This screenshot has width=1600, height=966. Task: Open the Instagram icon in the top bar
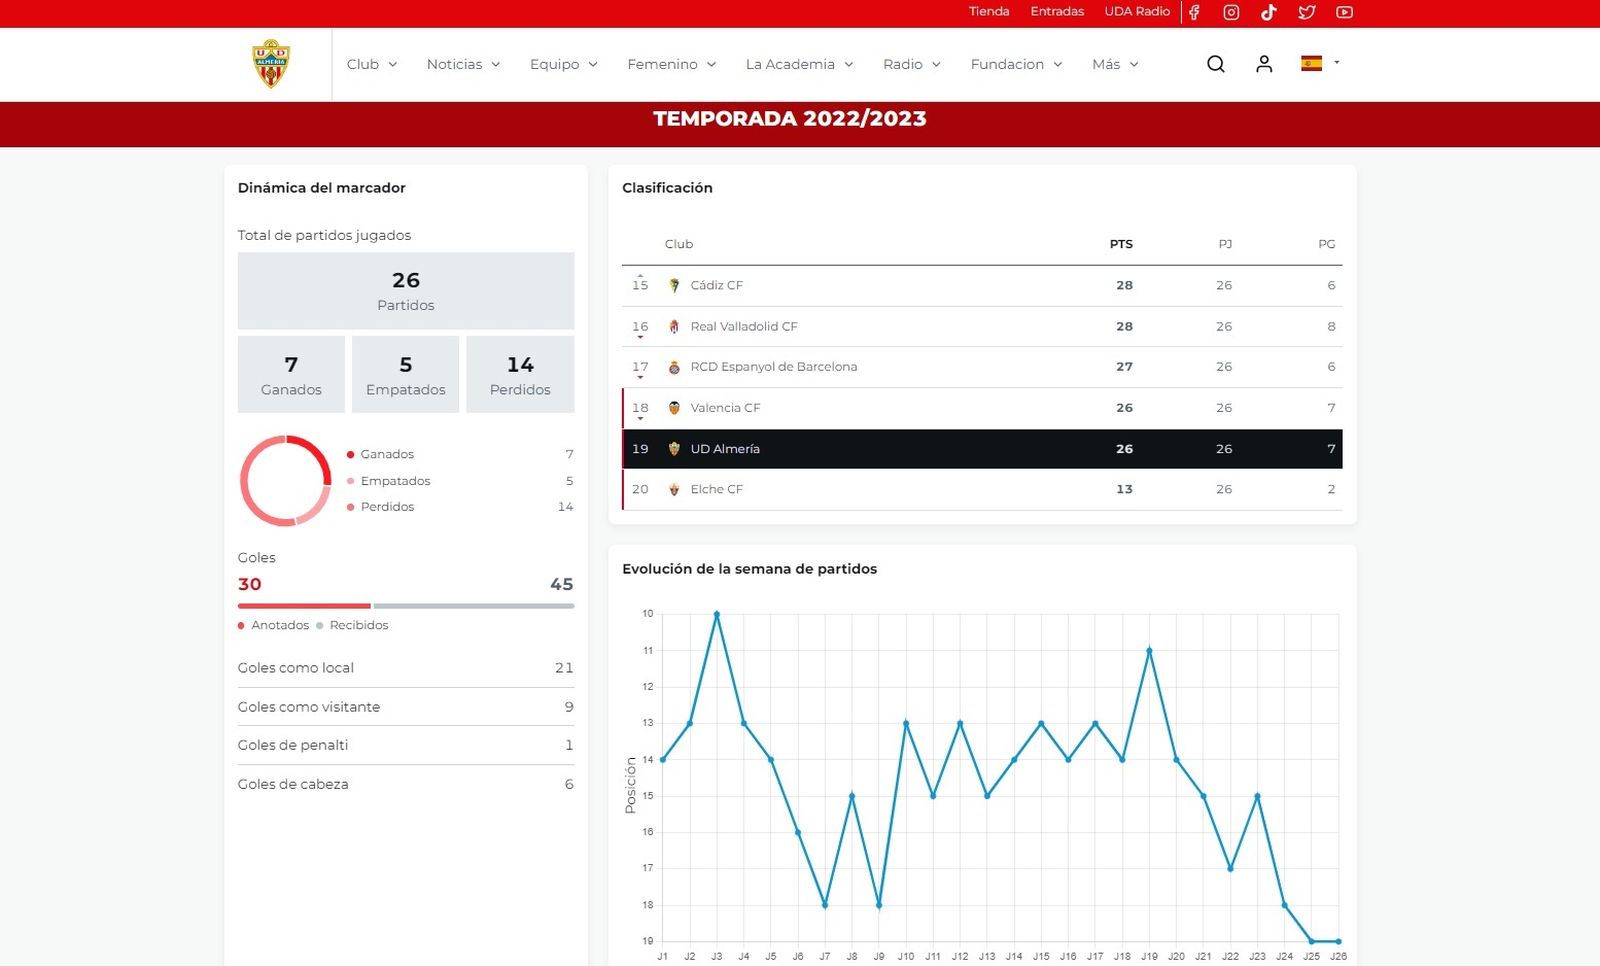point(1231,12)
